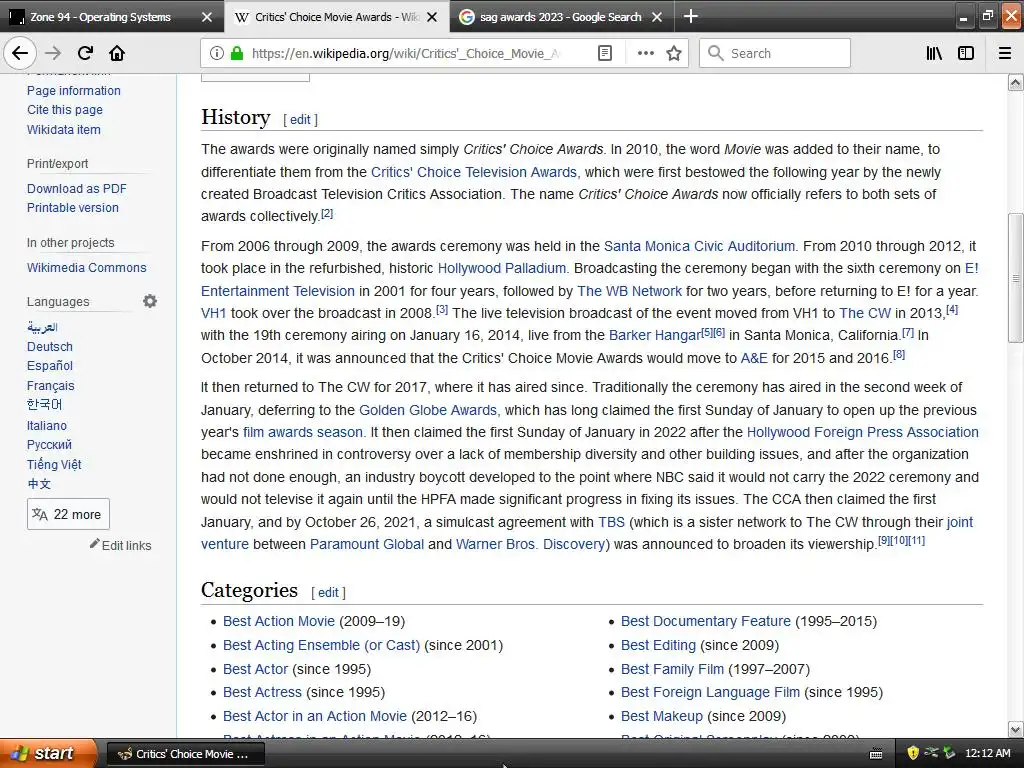Reload the current page

85,53
